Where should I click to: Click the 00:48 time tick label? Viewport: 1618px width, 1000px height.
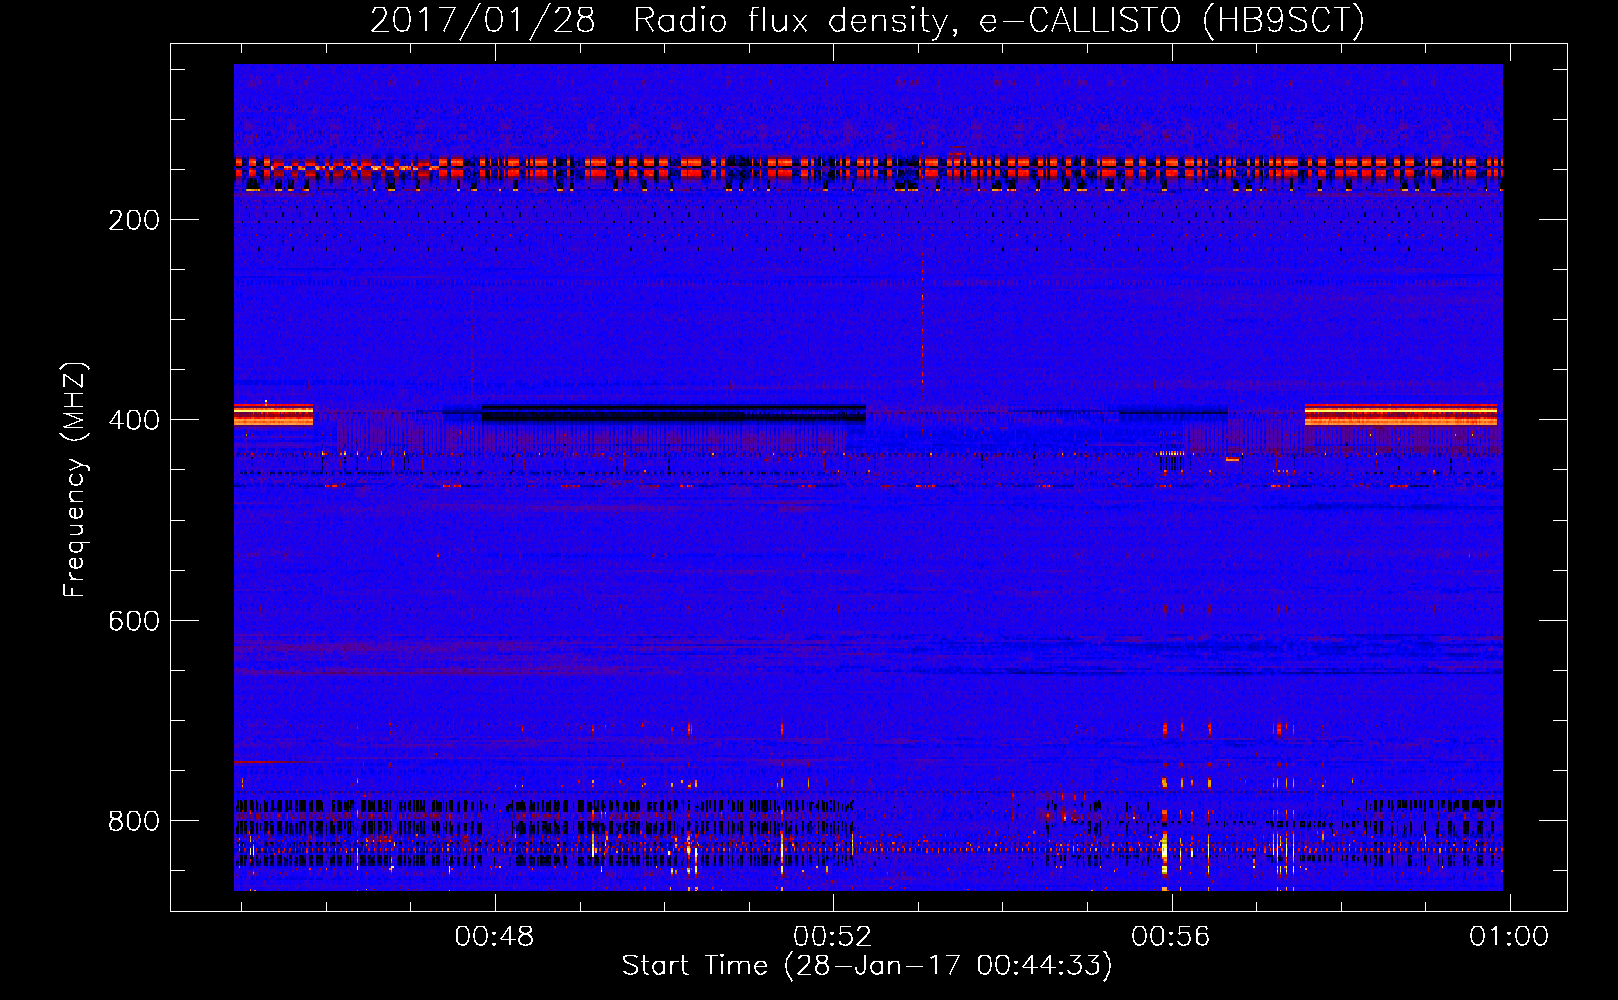[x=494, y=937]
